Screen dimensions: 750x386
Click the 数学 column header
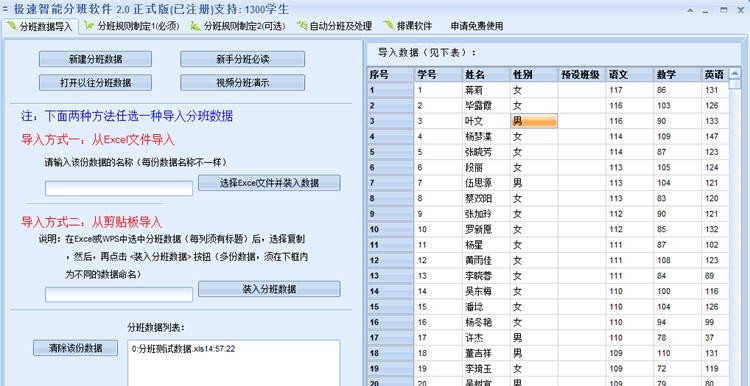677,75
